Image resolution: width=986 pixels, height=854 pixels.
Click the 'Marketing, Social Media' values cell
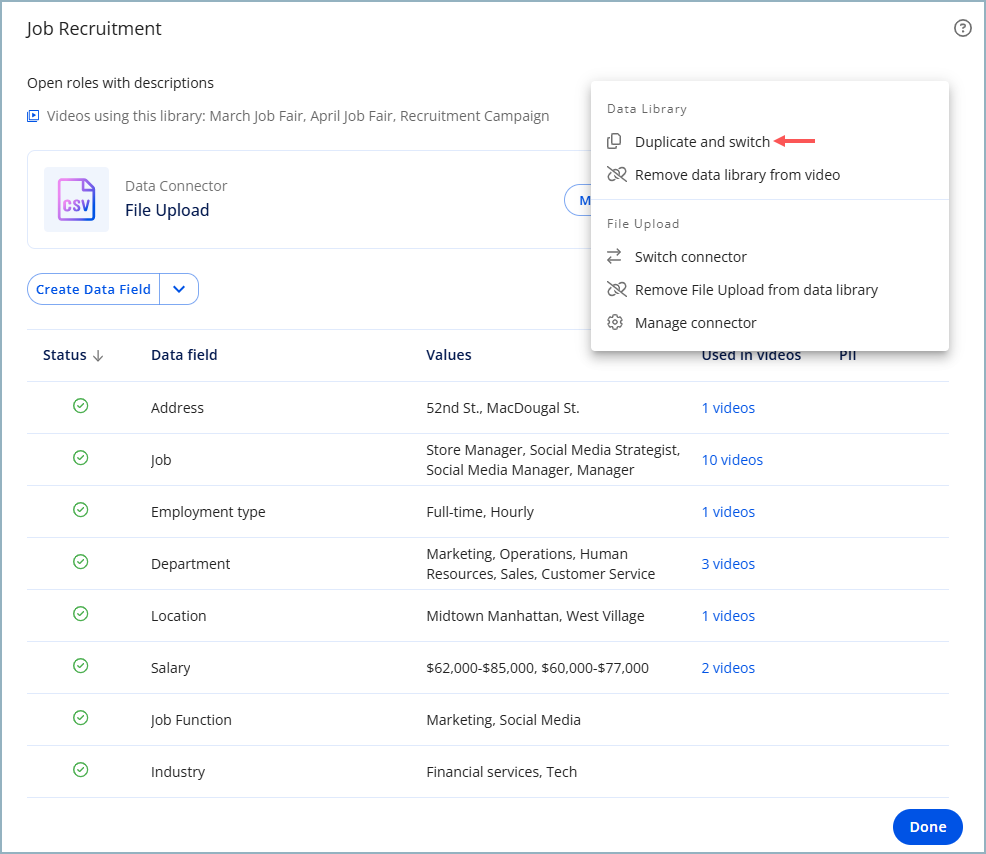point(504,720)
